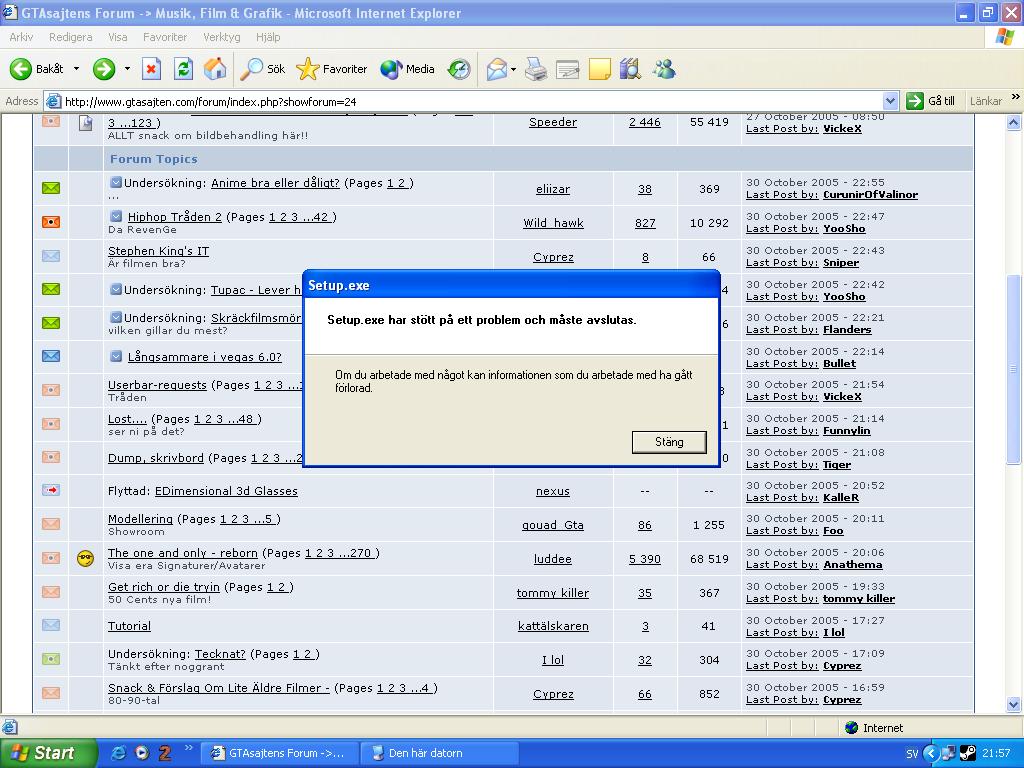Open Favoriter star toolbar button
Viewport: 1024px width, 768px height.
(x=332, y=69)
